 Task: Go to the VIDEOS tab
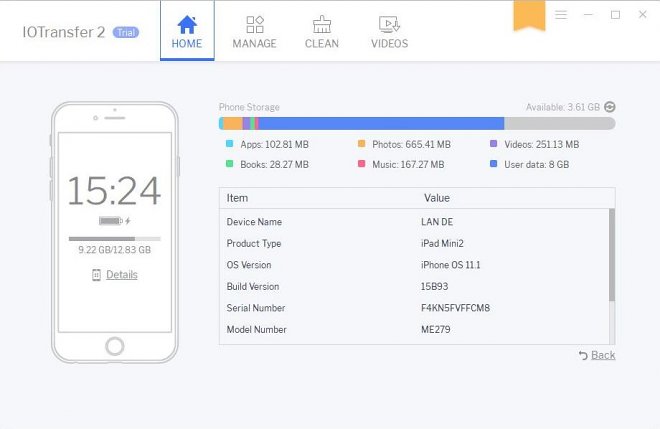pos(389,32)
